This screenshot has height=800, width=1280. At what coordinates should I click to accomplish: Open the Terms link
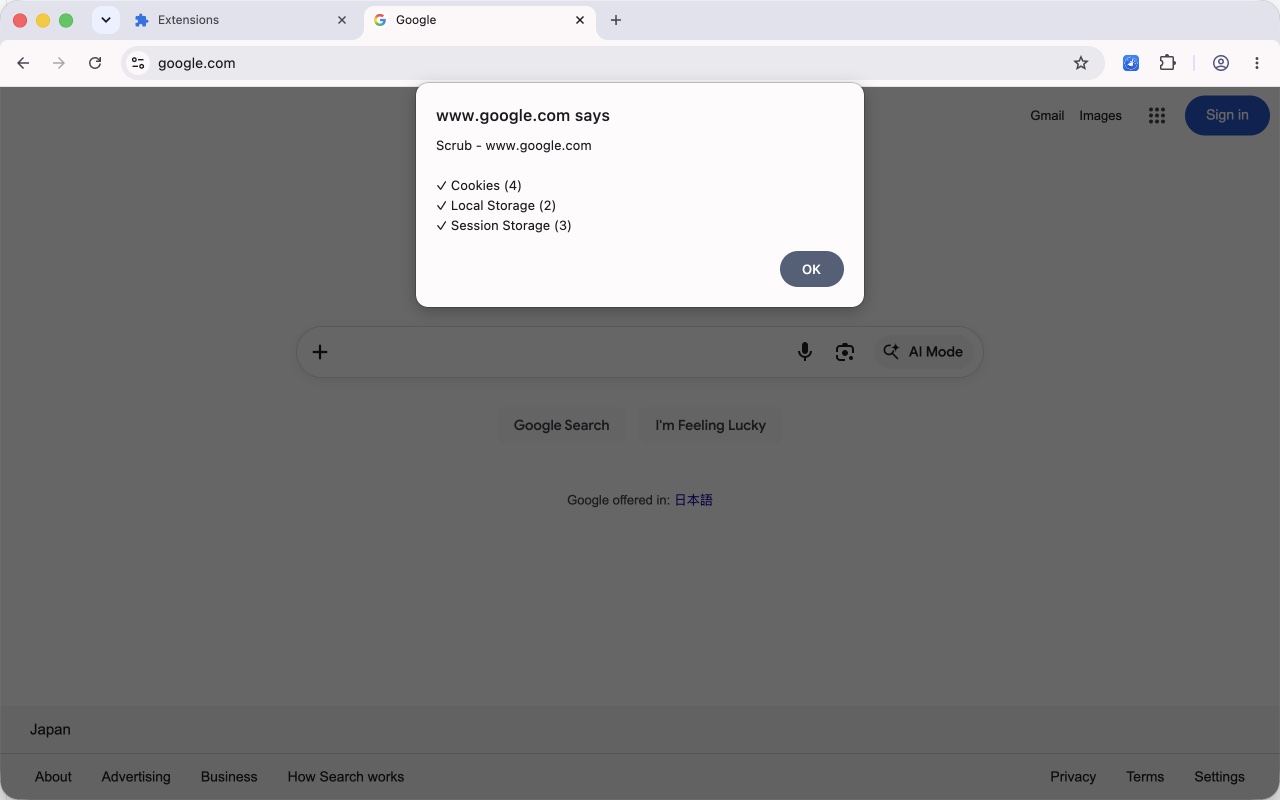pyautogui.click(x=1145, y=777)
